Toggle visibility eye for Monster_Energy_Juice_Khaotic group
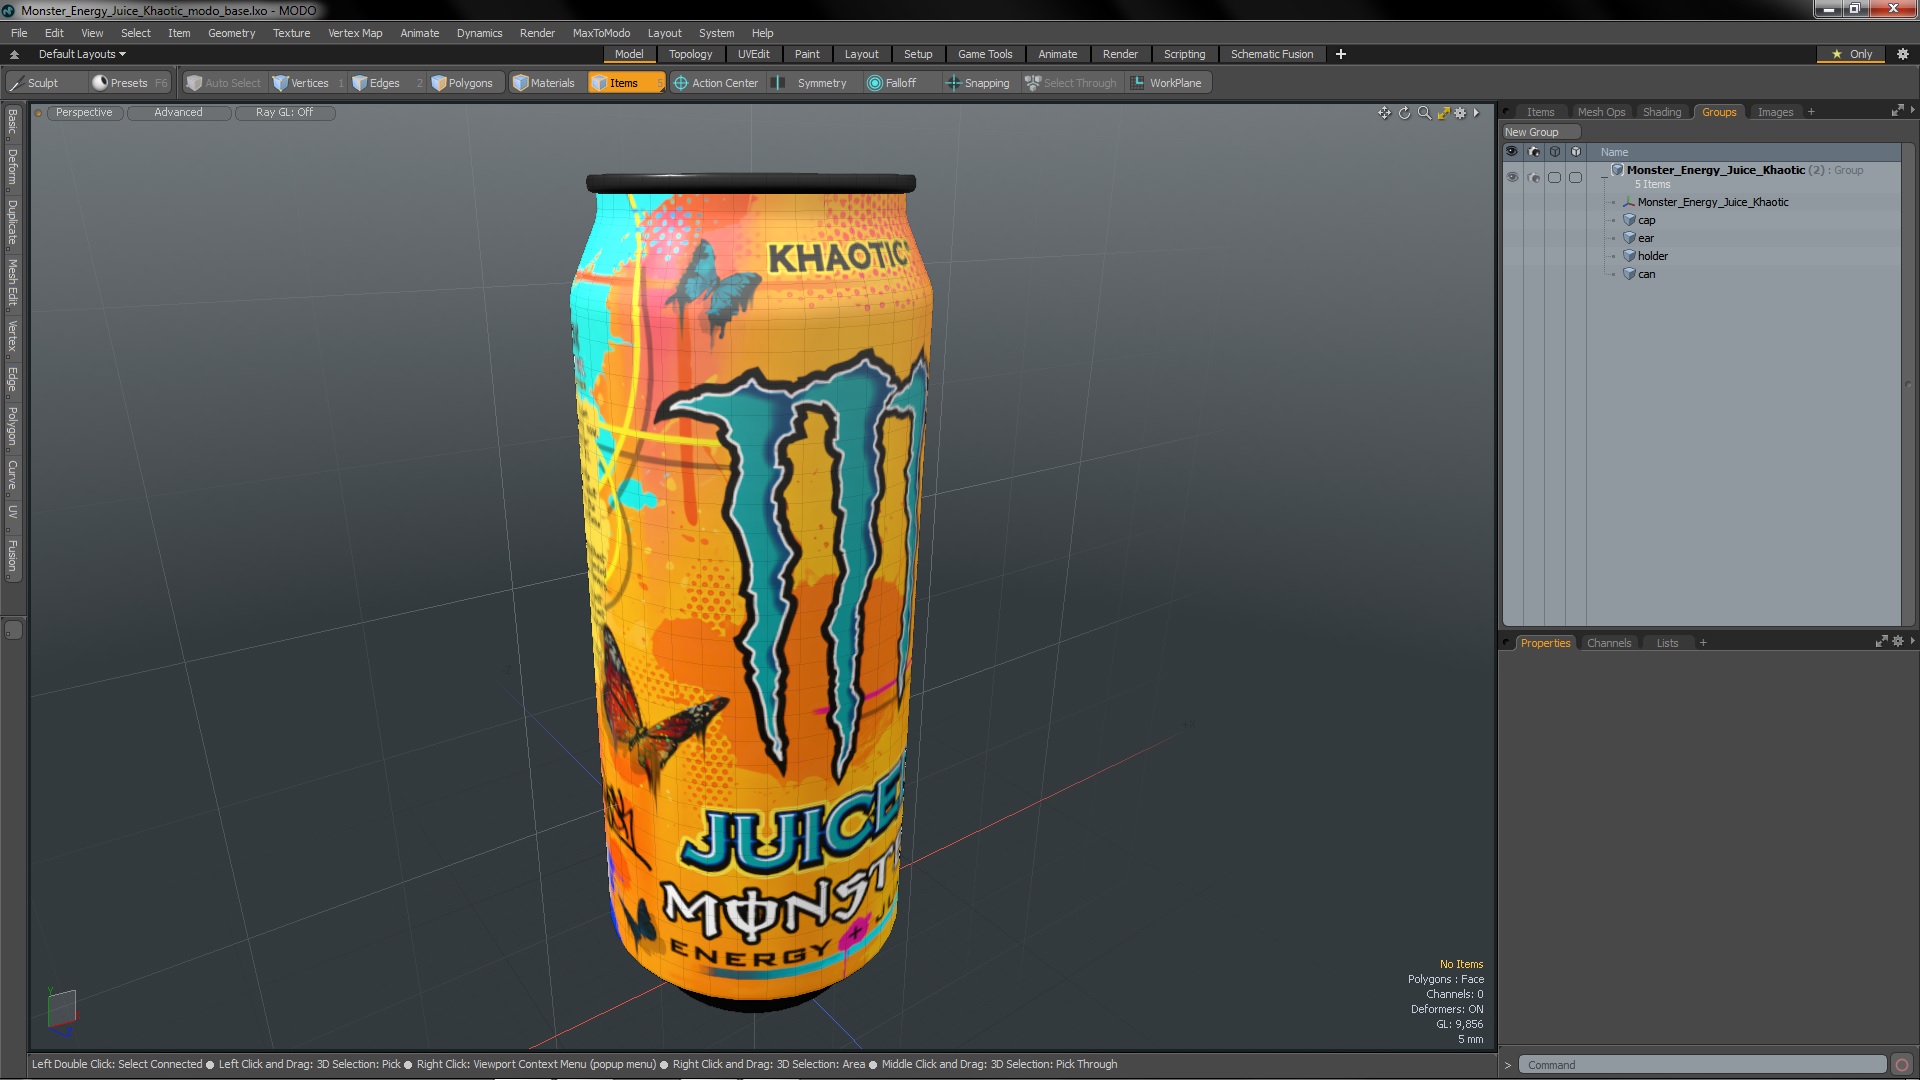Image resolution: width=1920 pixels, height=1080 pixels. pyautogui.click(x=1512, y=177)
